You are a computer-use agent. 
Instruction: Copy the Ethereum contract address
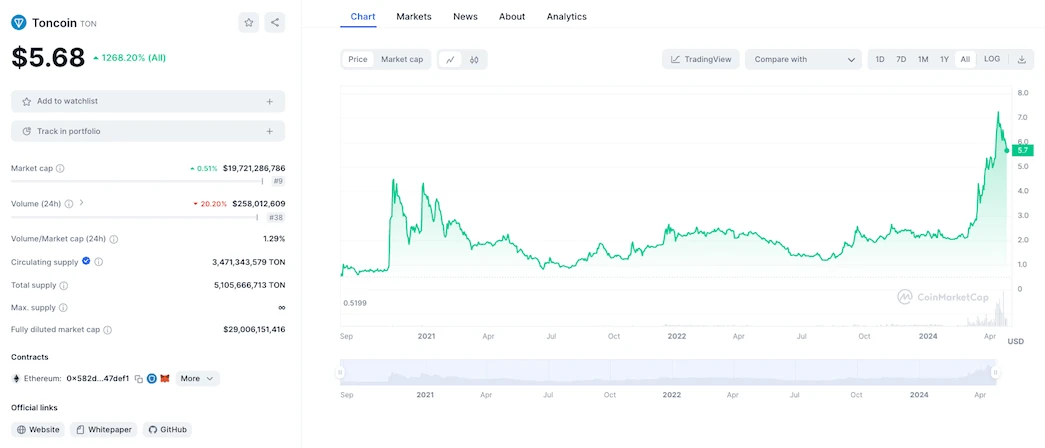click(139, 379)
